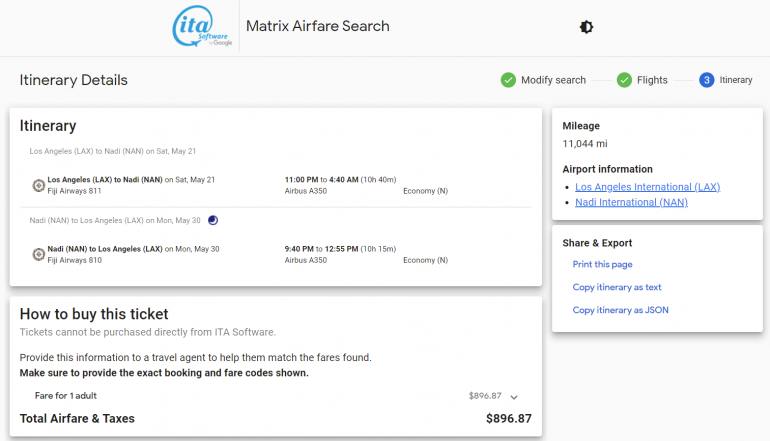770x441 pixels.
Task: Click the Matrix Airfare Search title
Action: tap(318, 27)
